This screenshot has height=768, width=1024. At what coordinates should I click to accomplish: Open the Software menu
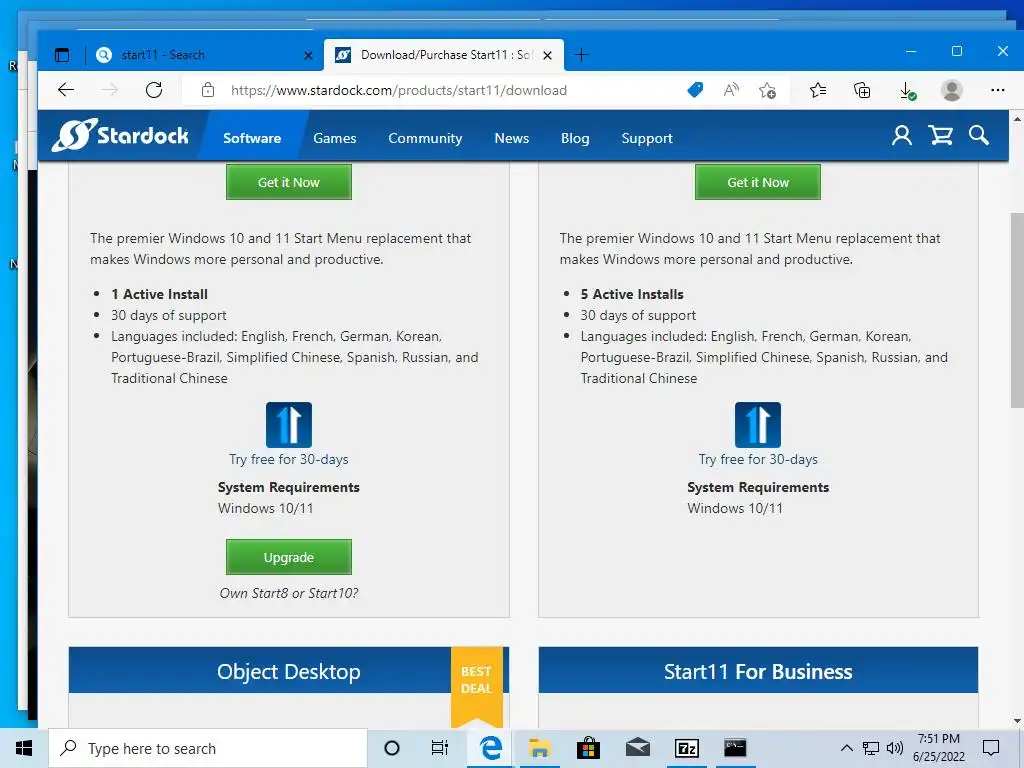pos(252,138)
